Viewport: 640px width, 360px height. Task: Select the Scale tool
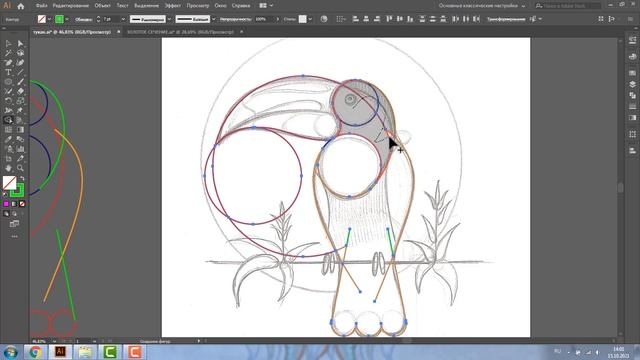point(20,101)
